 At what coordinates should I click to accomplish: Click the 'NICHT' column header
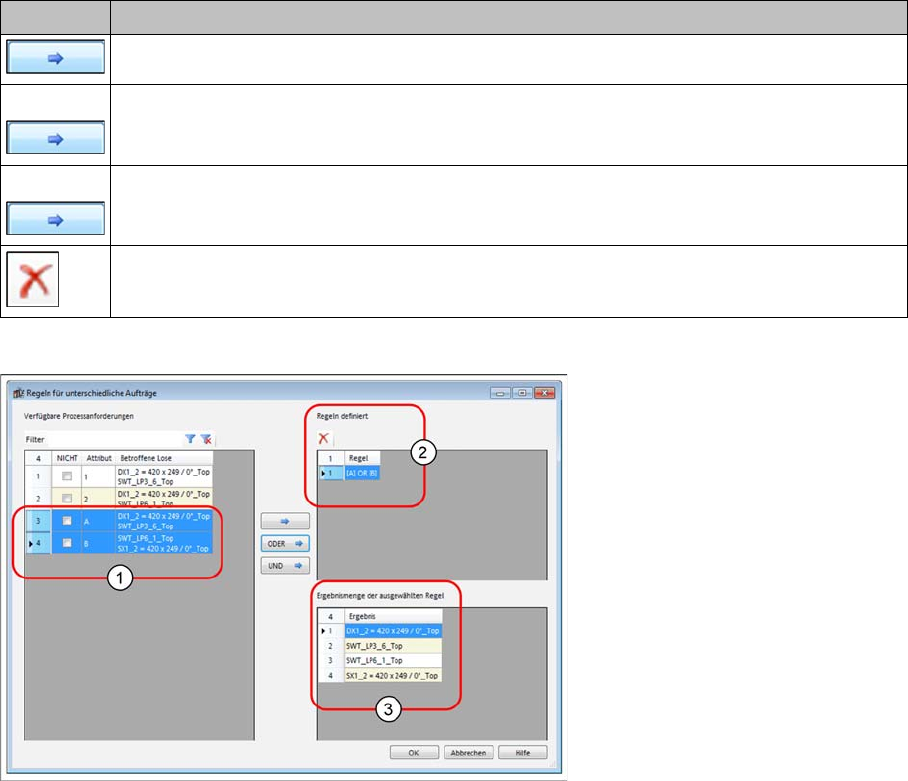pos(67,458)
